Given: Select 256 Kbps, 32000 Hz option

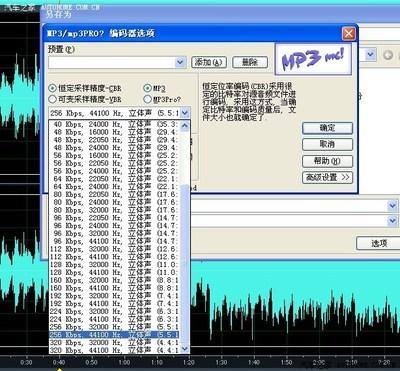Looking at the screenshot, I should [114, 327].
